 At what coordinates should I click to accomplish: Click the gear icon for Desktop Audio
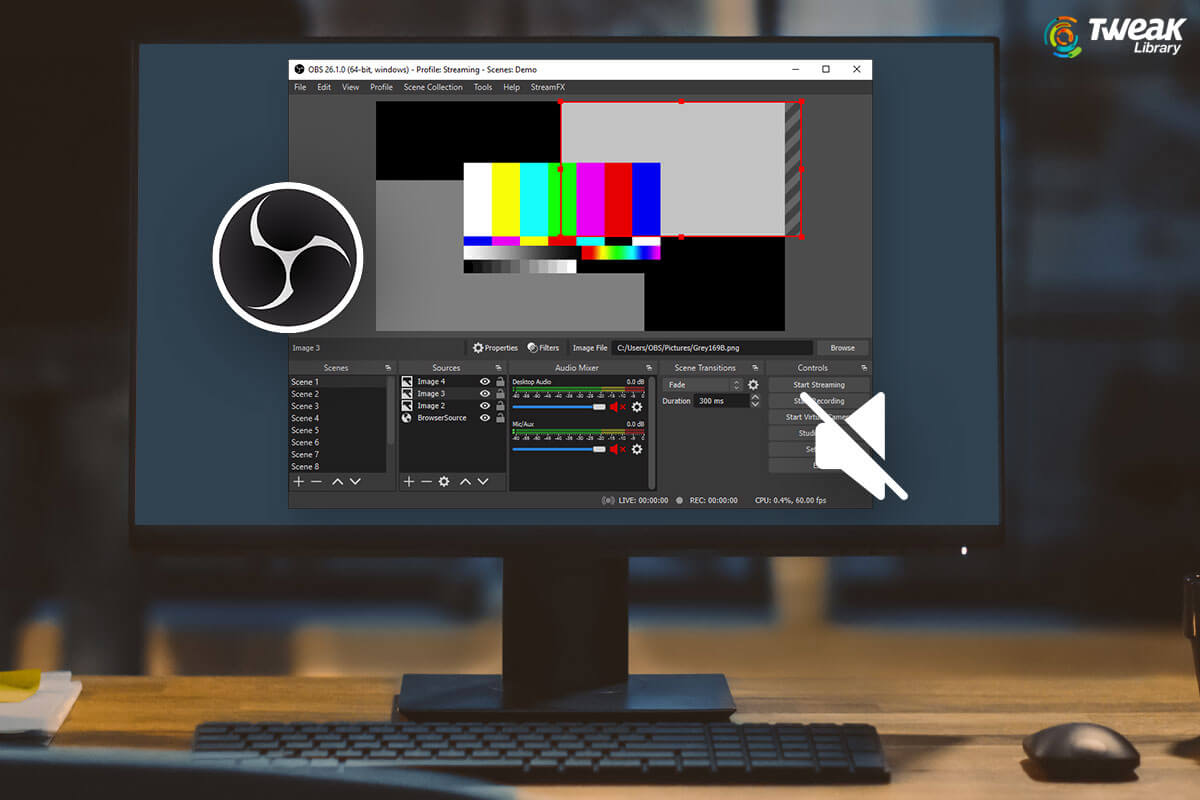pyautogui.click(x=637, y=406)
